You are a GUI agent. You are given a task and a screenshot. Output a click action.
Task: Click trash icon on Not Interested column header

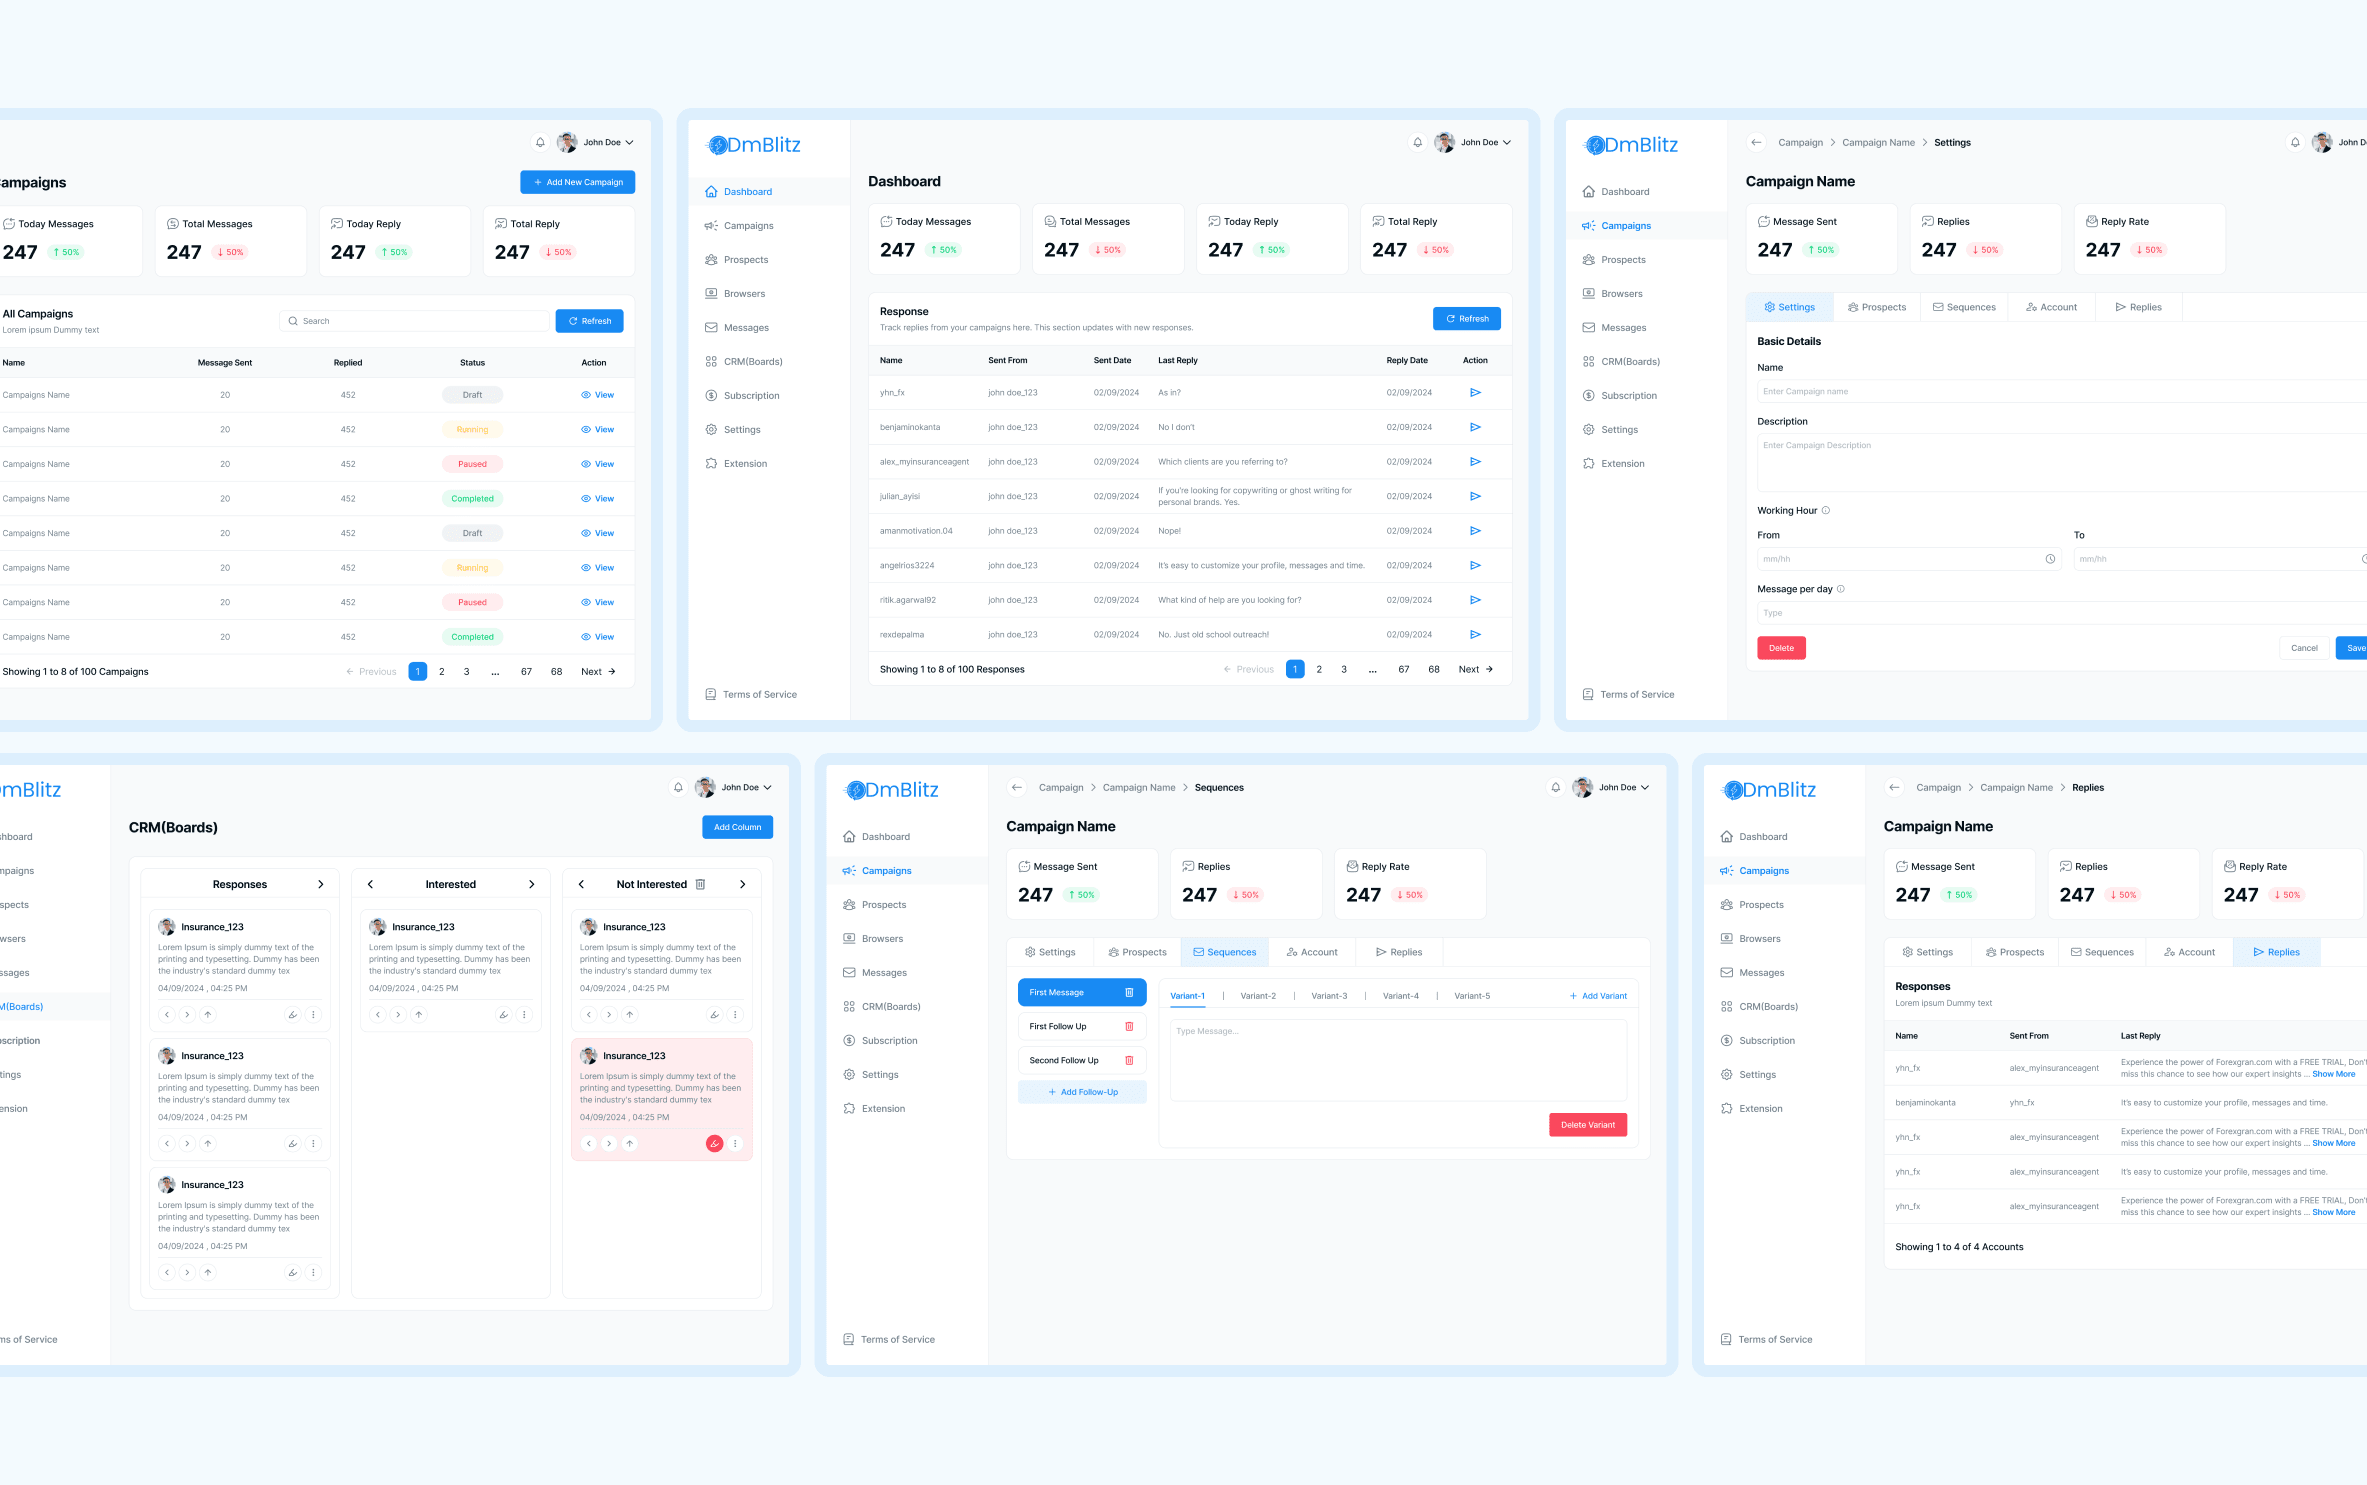click(700, 884)
